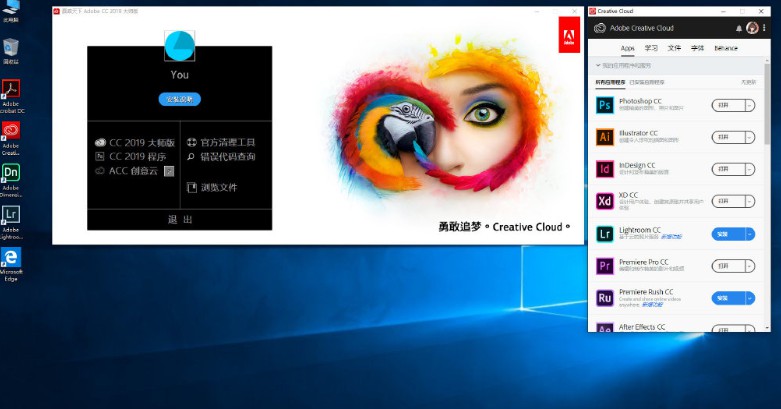Click the Photoshop CC Ps icon
781x409 pixels.
[605, 105]
